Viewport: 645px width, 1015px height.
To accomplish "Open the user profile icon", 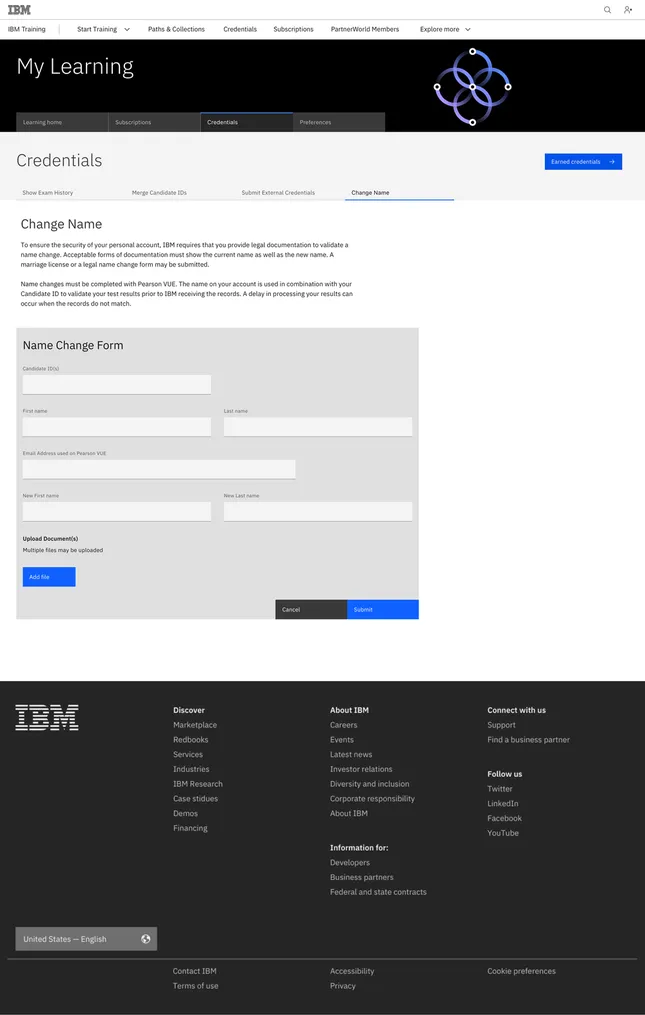I will pos(628,10).
